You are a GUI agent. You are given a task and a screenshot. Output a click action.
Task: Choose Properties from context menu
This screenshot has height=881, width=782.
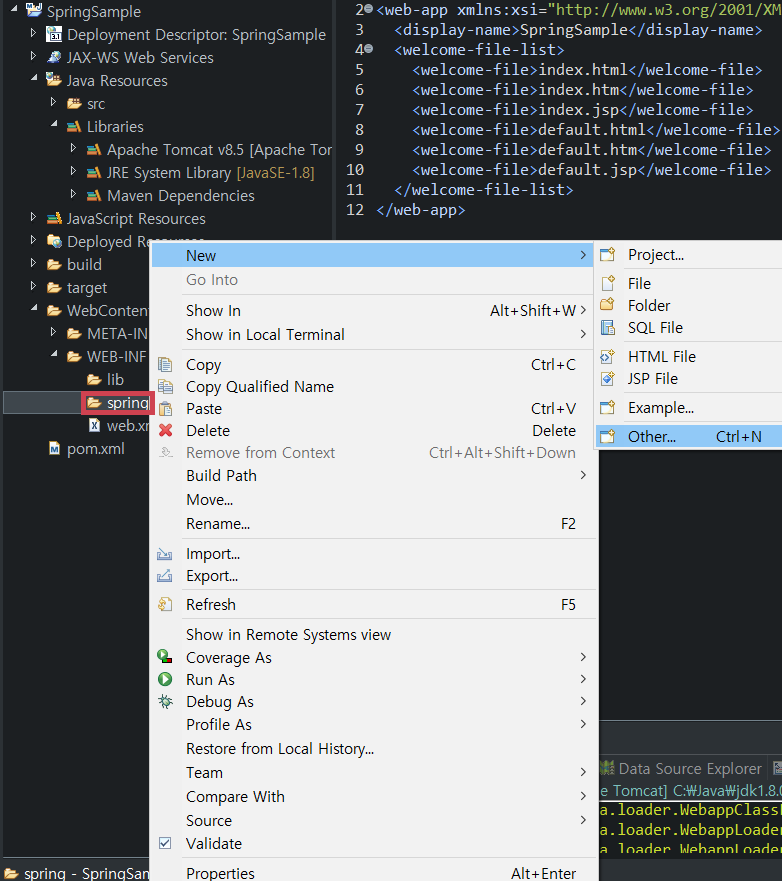374,872
